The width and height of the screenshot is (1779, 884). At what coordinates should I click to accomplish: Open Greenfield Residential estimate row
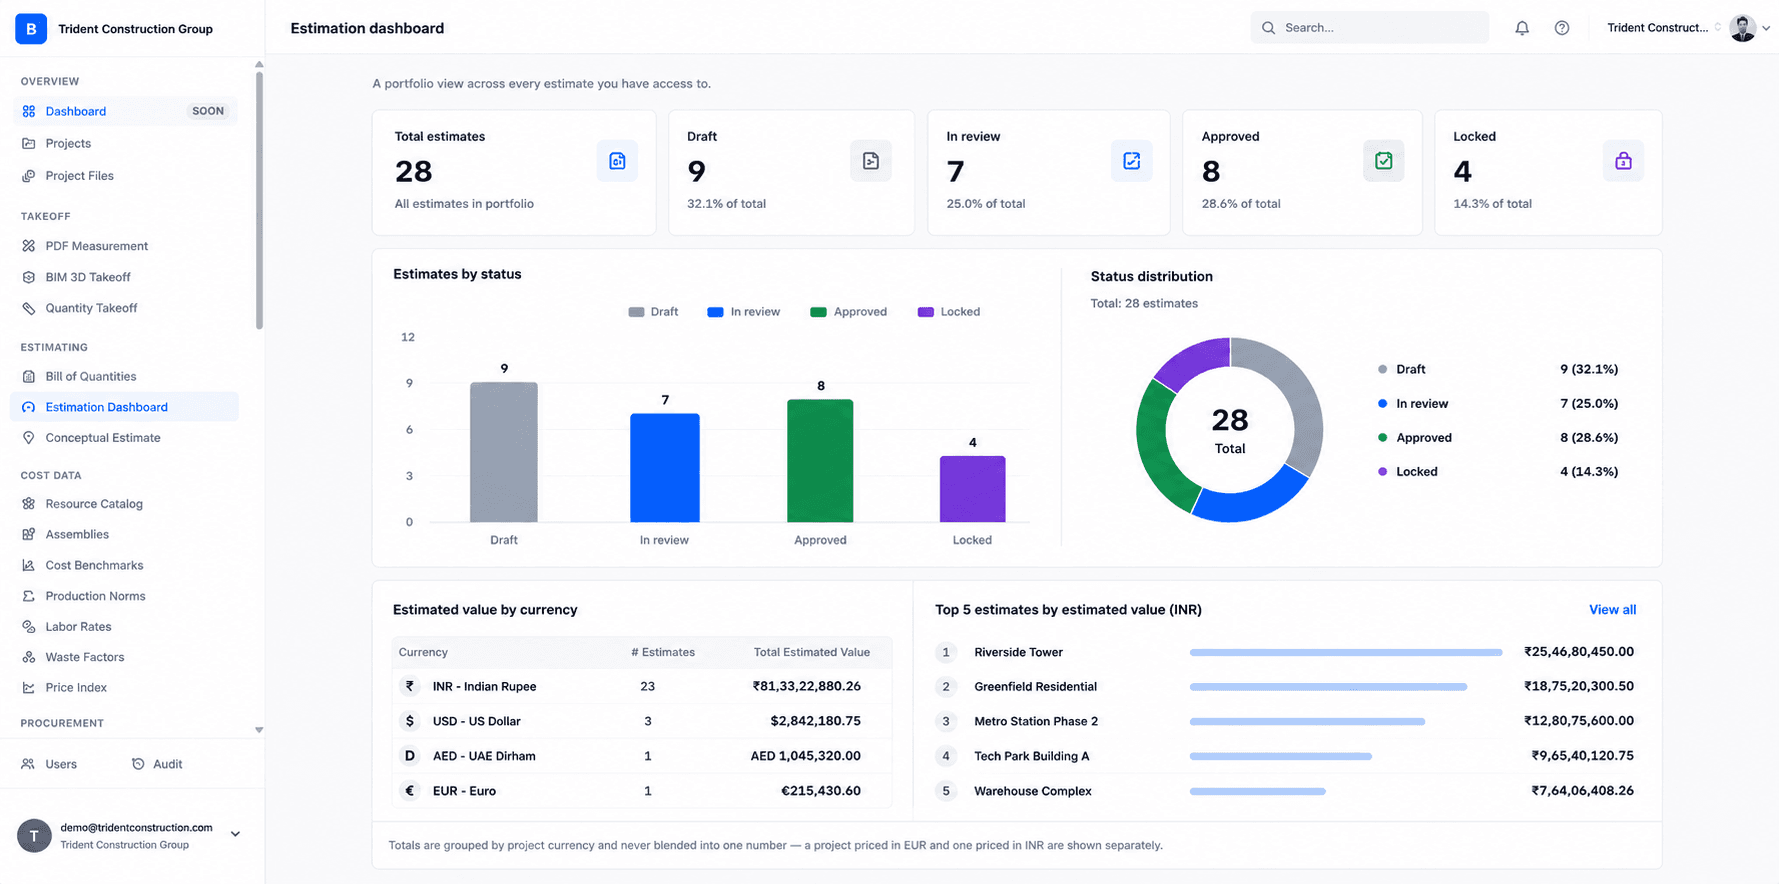coord(1285,687)
